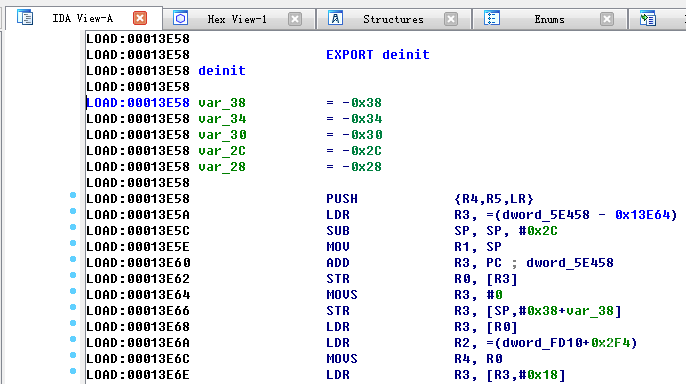
Task: Toggle breakpoint dot at address 00013E6A
Action: [x=73, y=339]
